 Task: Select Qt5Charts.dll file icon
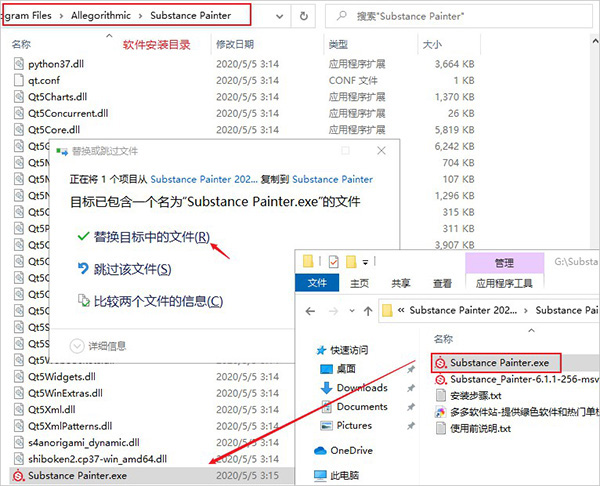tap(19, 96)
